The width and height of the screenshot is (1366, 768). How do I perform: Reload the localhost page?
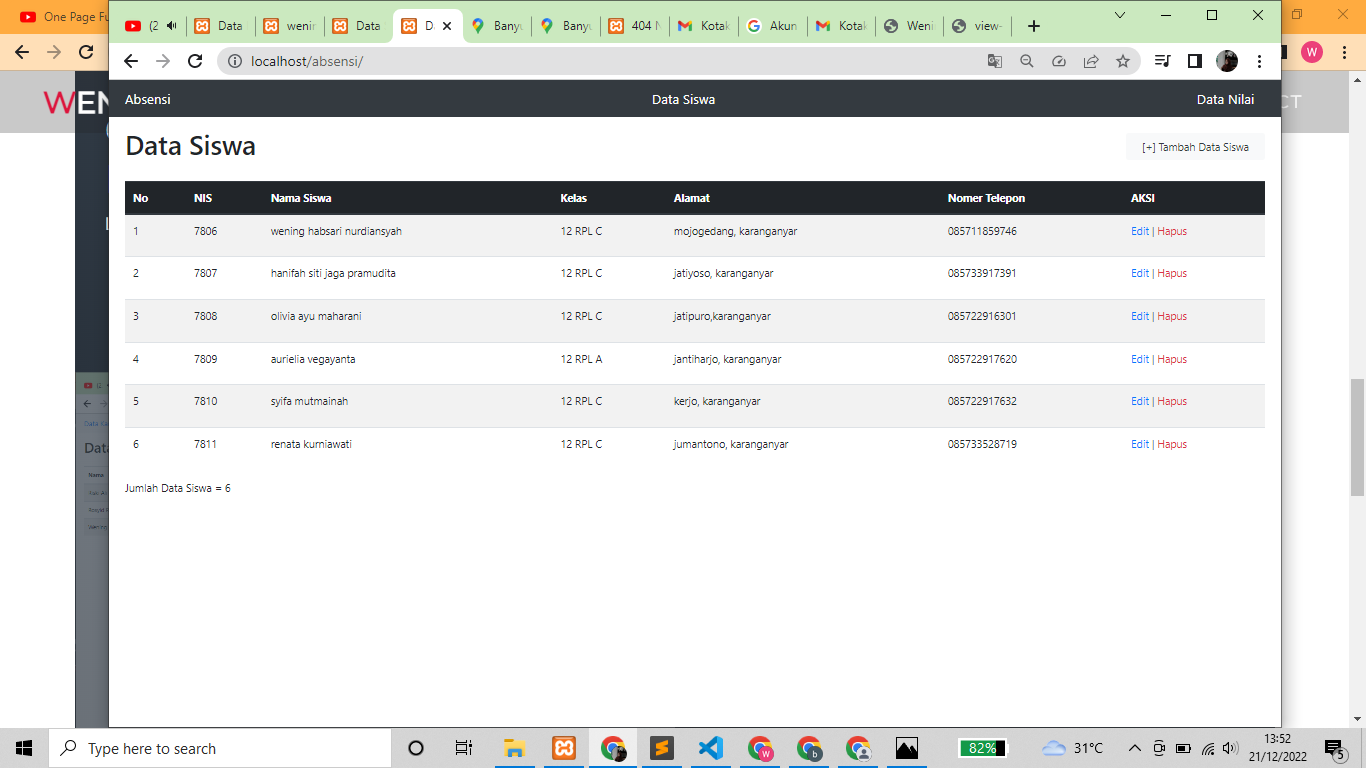point(195,61)
